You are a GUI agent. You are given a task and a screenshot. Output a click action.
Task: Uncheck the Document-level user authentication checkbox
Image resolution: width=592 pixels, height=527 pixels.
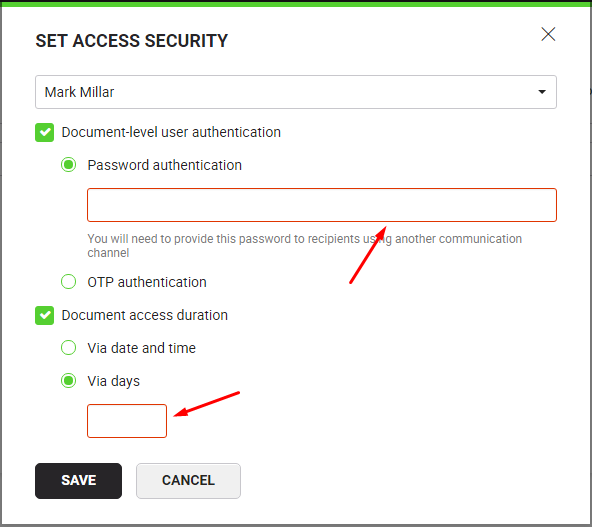(45, 133)
